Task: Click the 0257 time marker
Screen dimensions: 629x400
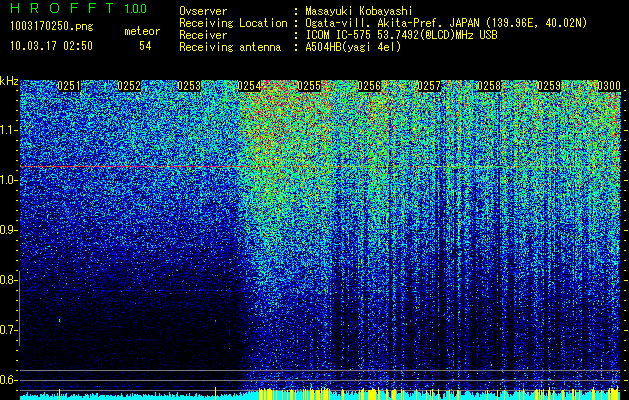Action: pos(429,86)
